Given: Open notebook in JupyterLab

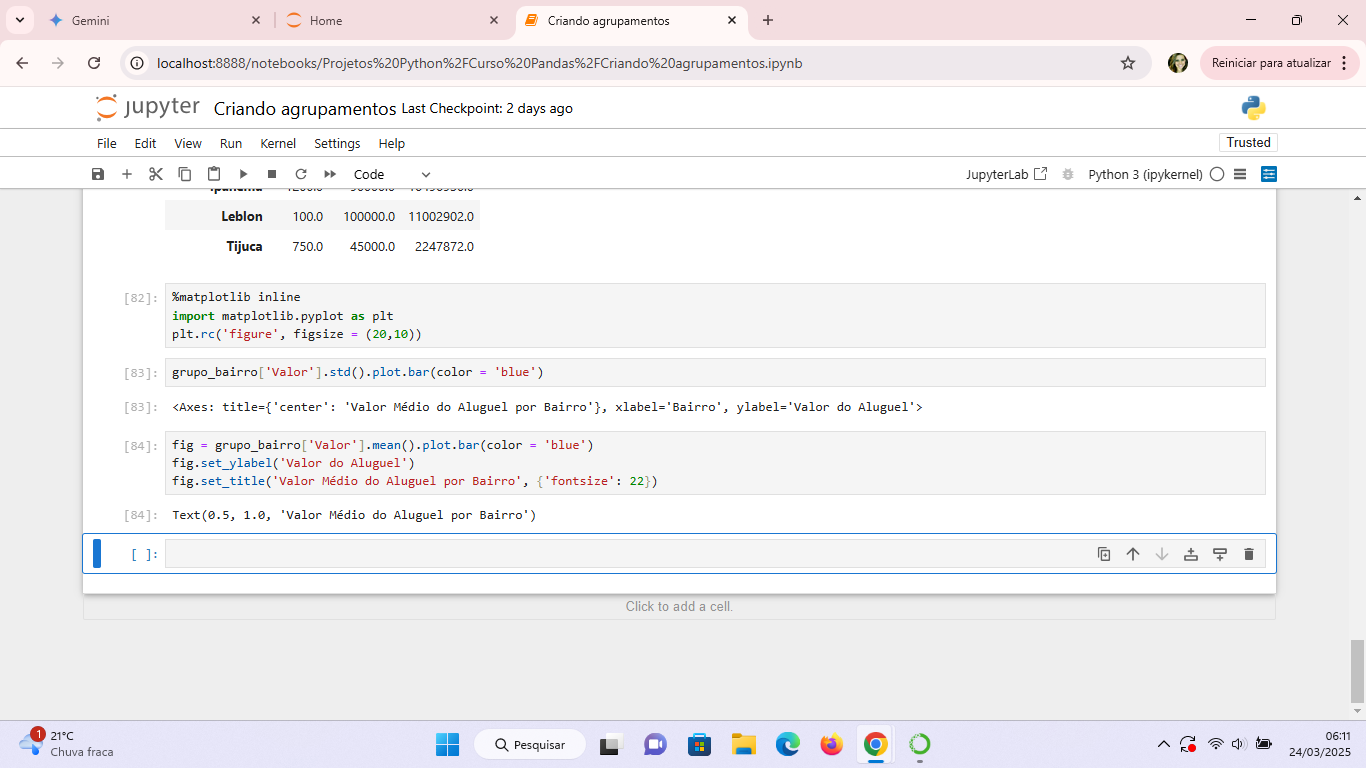Looking at the screenshot, I should tap(1007, 174).
